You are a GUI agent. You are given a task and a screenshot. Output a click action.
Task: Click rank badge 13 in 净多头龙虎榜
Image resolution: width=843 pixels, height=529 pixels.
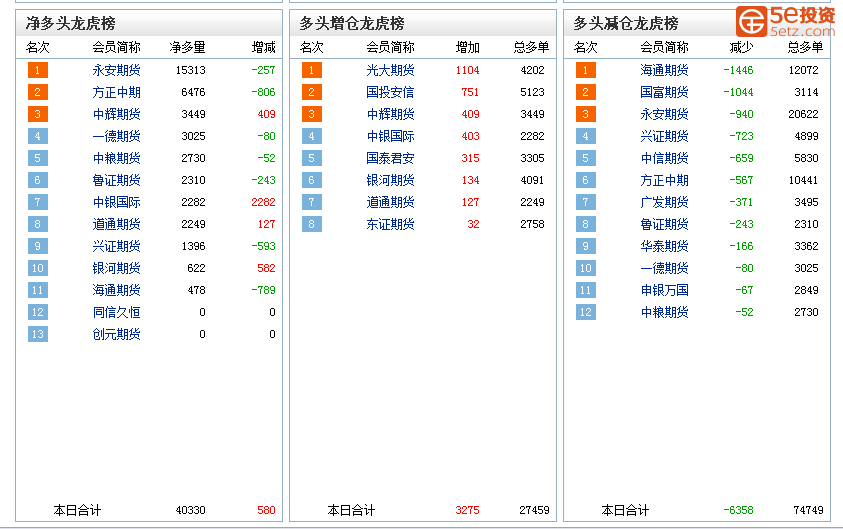click(38, 334)
